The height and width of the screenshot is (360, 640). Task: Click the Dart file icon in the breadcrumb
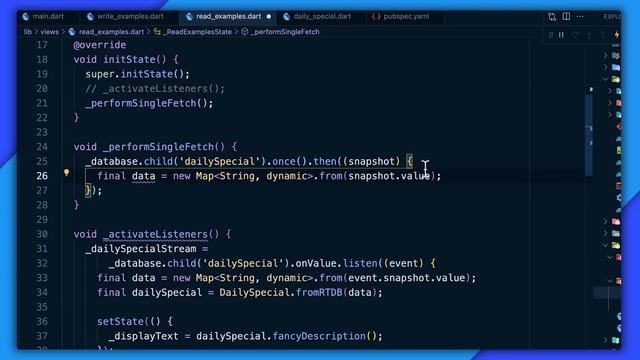click(72, 32)
